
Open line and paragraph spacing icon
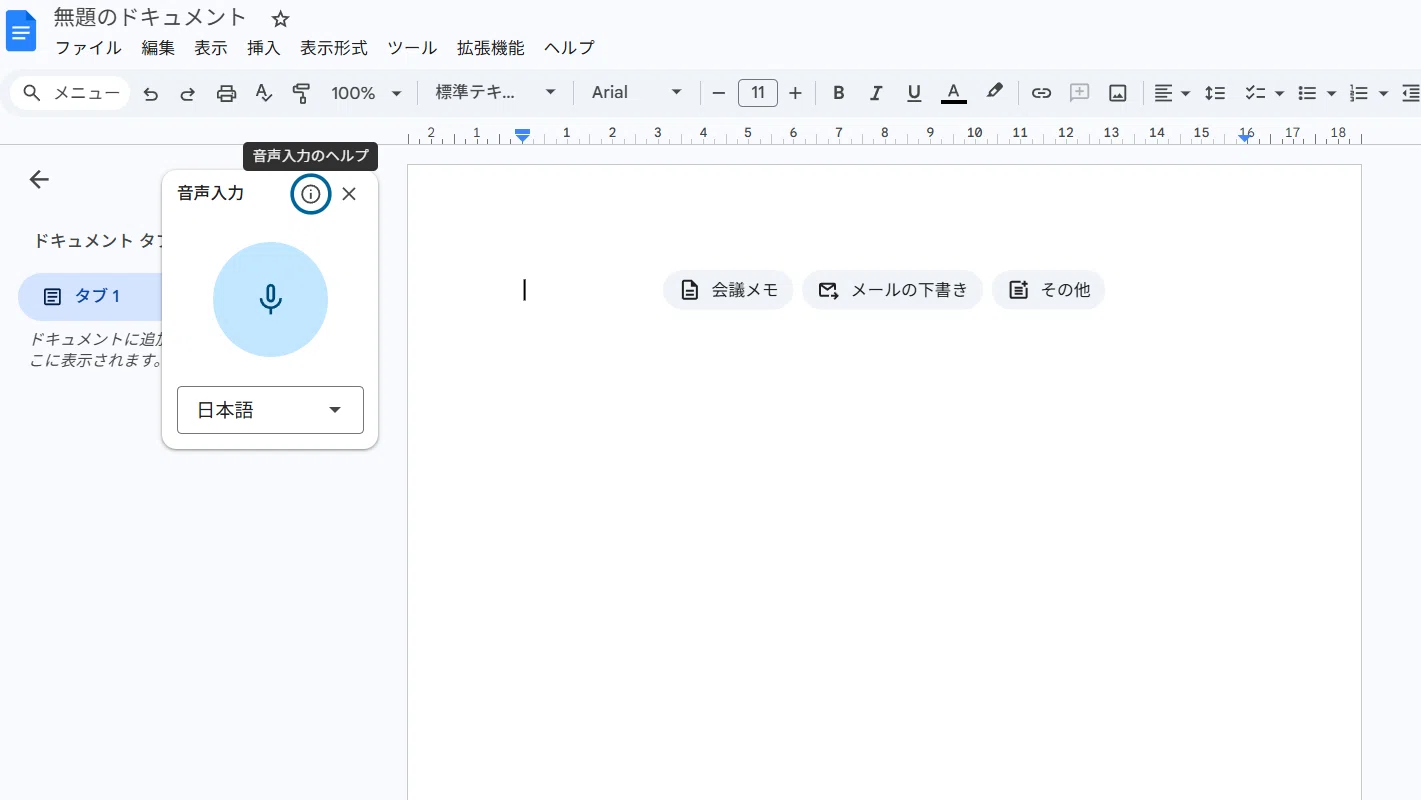point(1215,93)
